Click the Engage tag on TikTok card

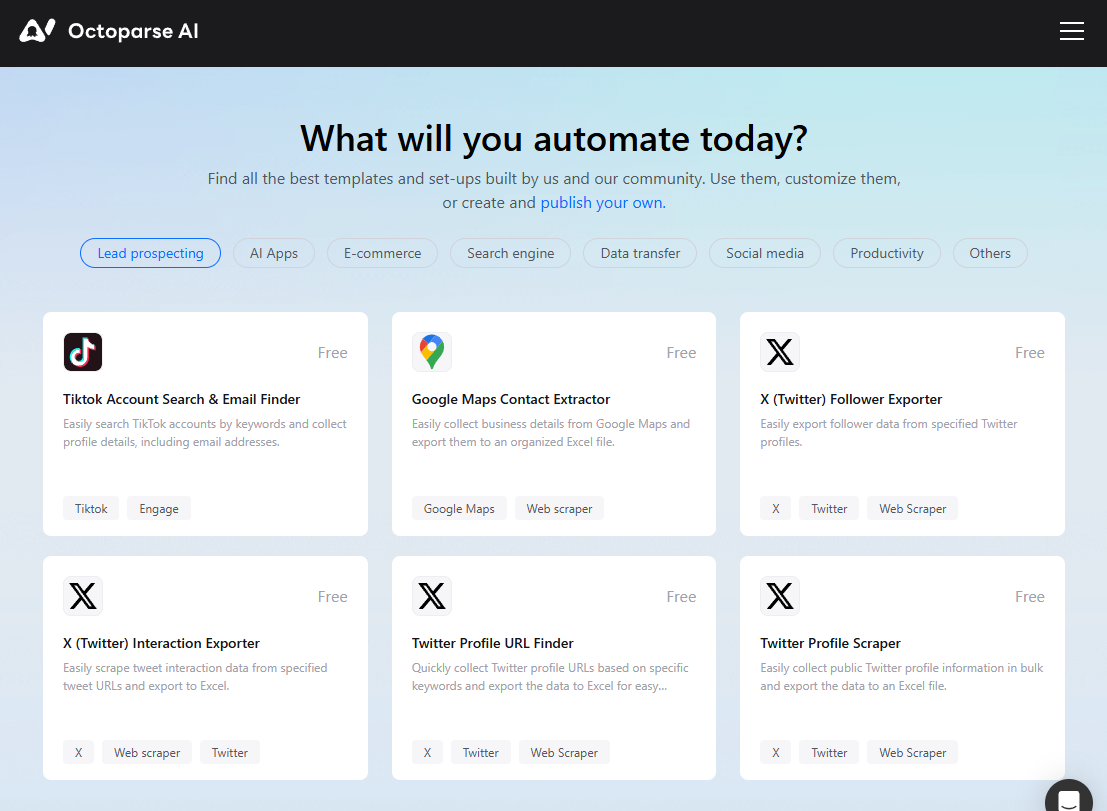[x=159, y=509]
